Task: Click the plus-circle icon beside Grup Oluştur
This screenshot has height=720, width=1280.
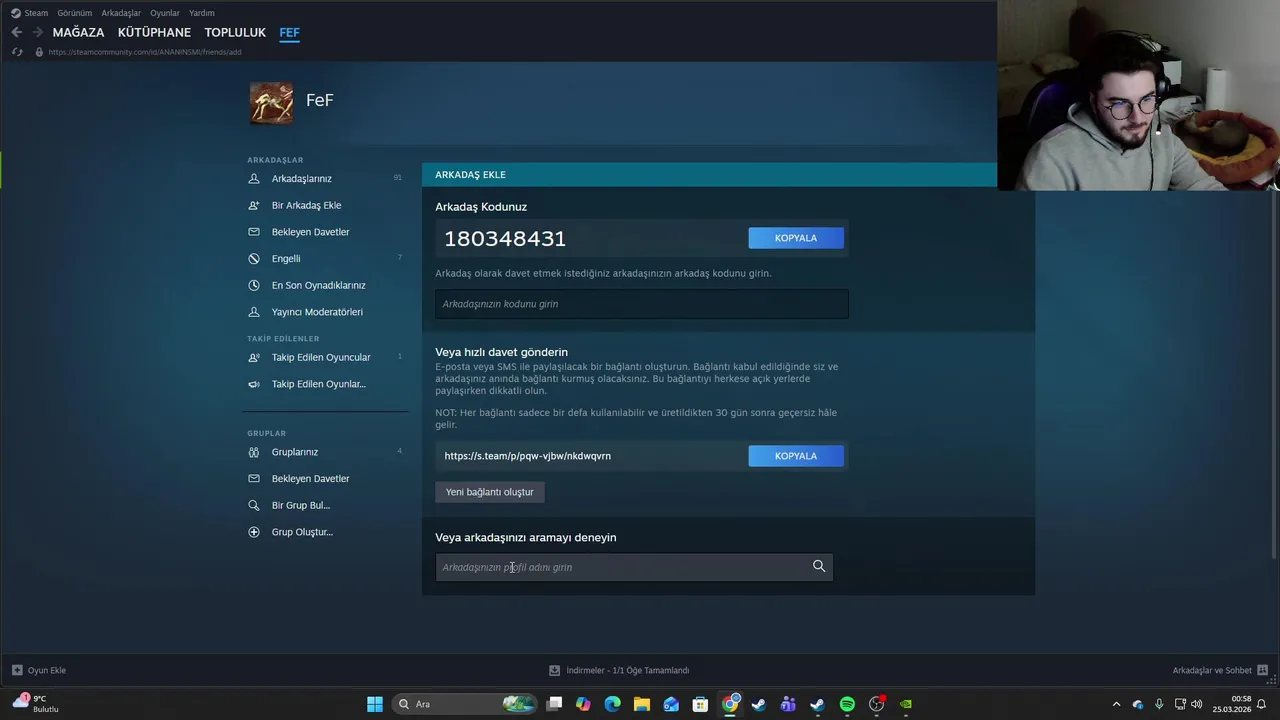Action: point(253,532)
